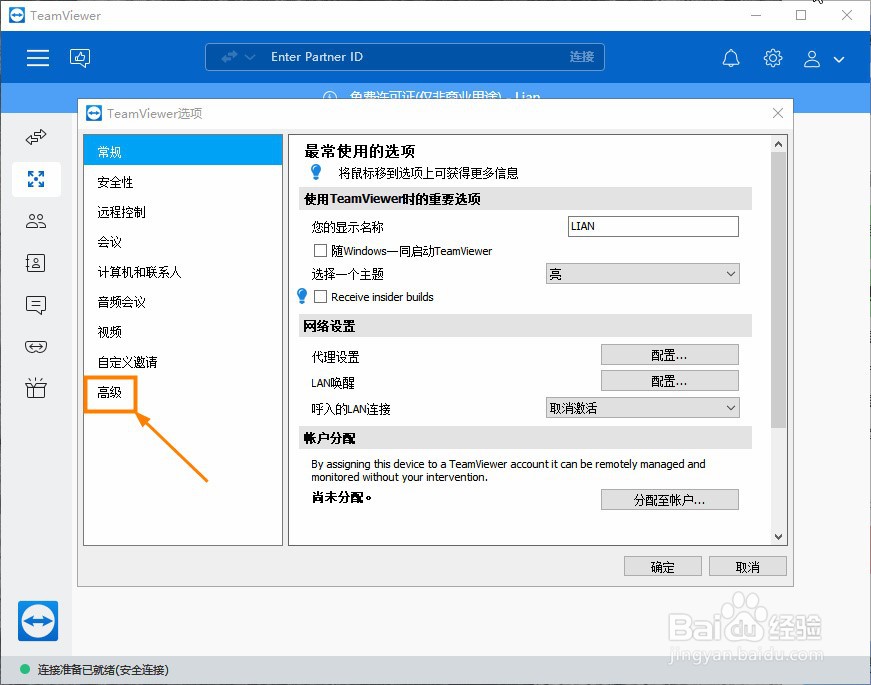Open the notifications bell
The width and height of the screenshot is (871, 685).
pyautogui.click(x=731, y=58)
